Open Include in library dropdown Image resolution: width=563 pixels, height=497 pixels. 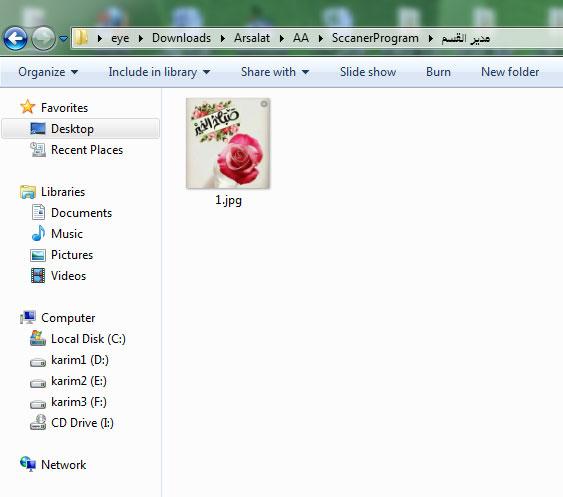159,72
